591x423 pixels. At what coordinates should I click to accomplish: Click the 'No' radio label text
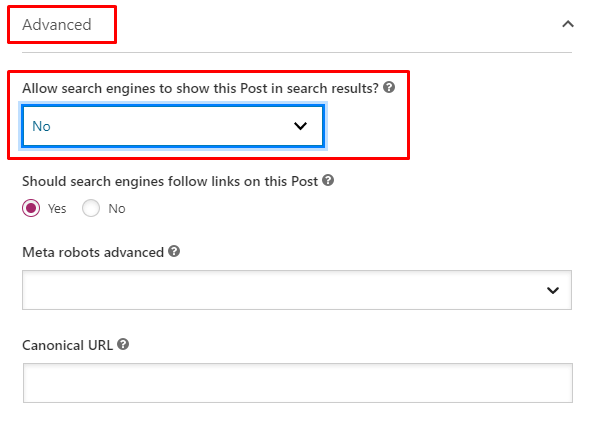[x=117, y=208]
